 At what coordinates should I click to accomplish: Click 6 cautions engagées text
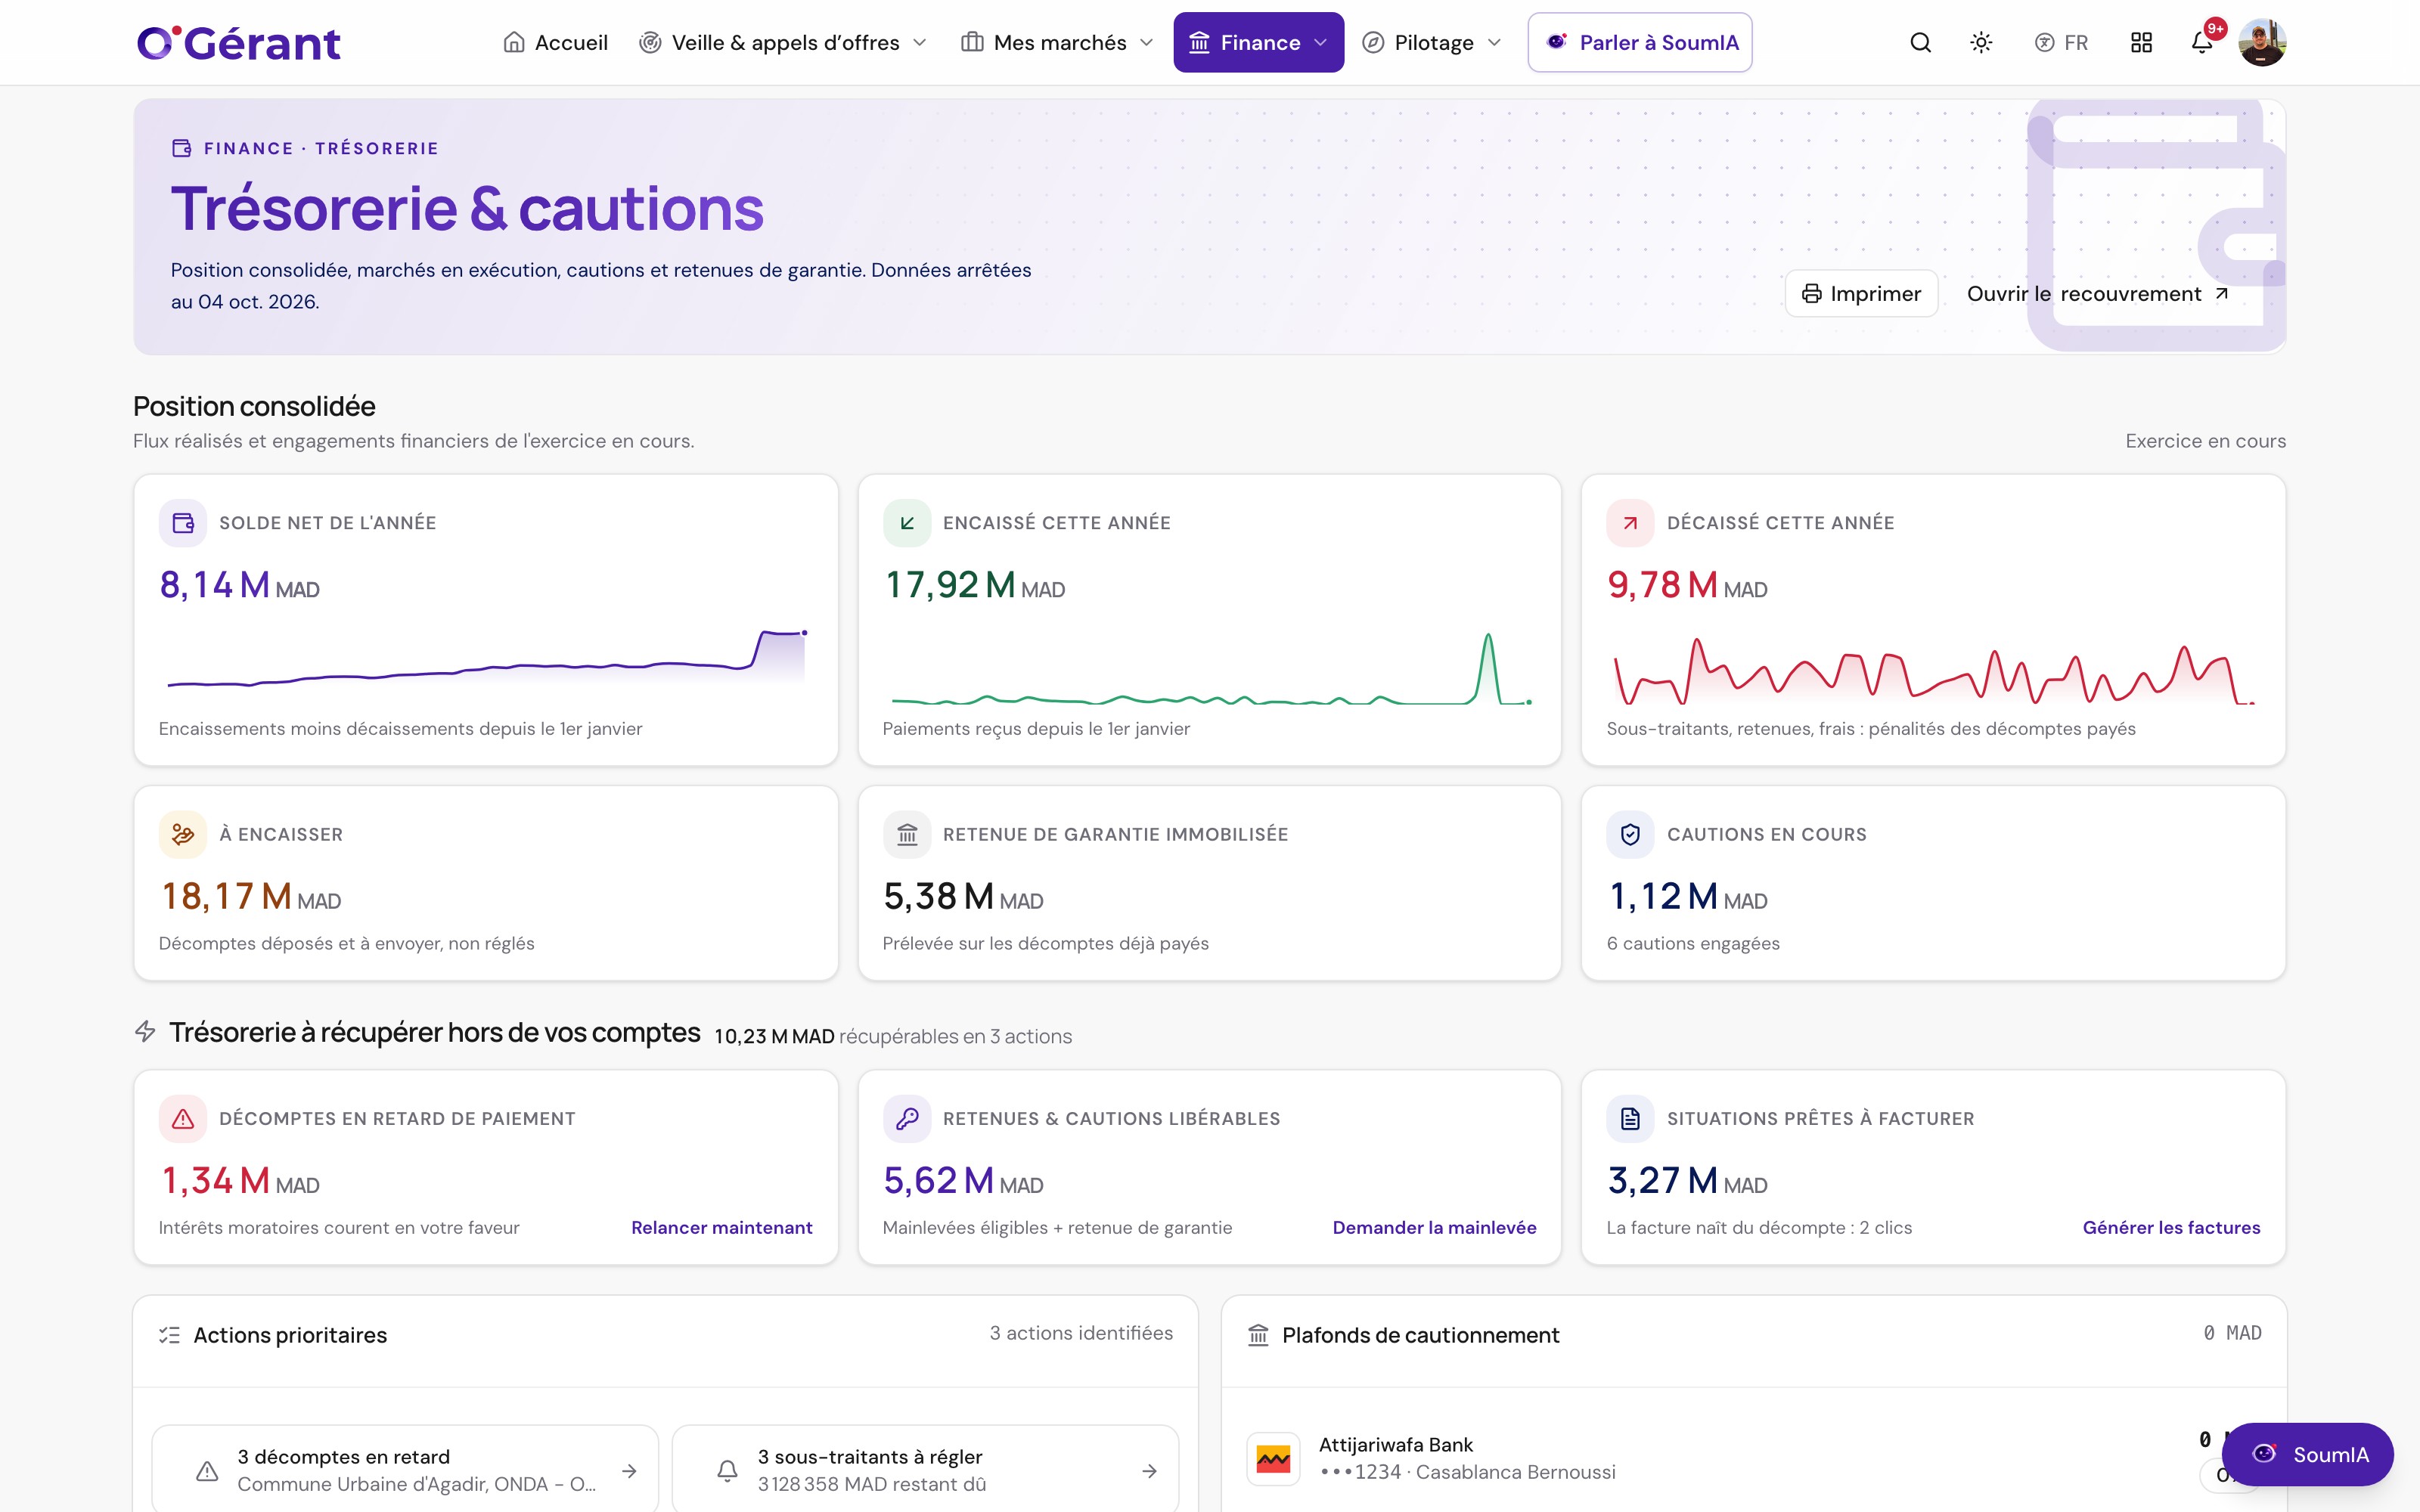pyautogui.click(x=1693, y=943)
